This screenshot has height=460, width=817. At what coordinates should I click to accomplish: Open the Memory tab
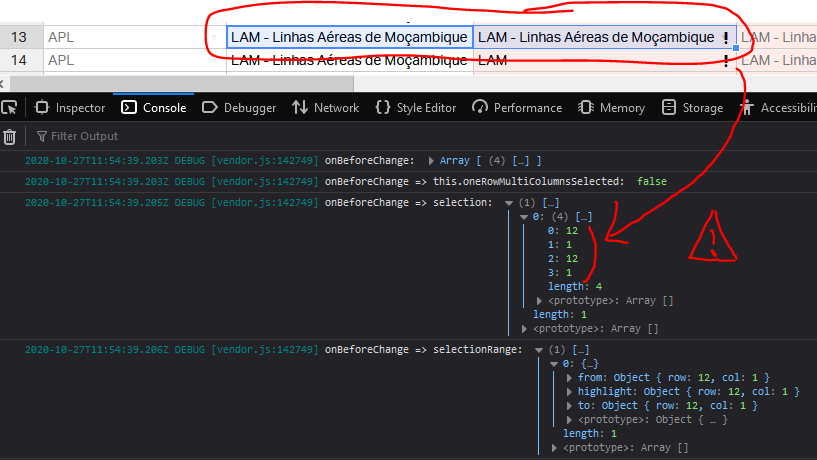coord(612,107)
